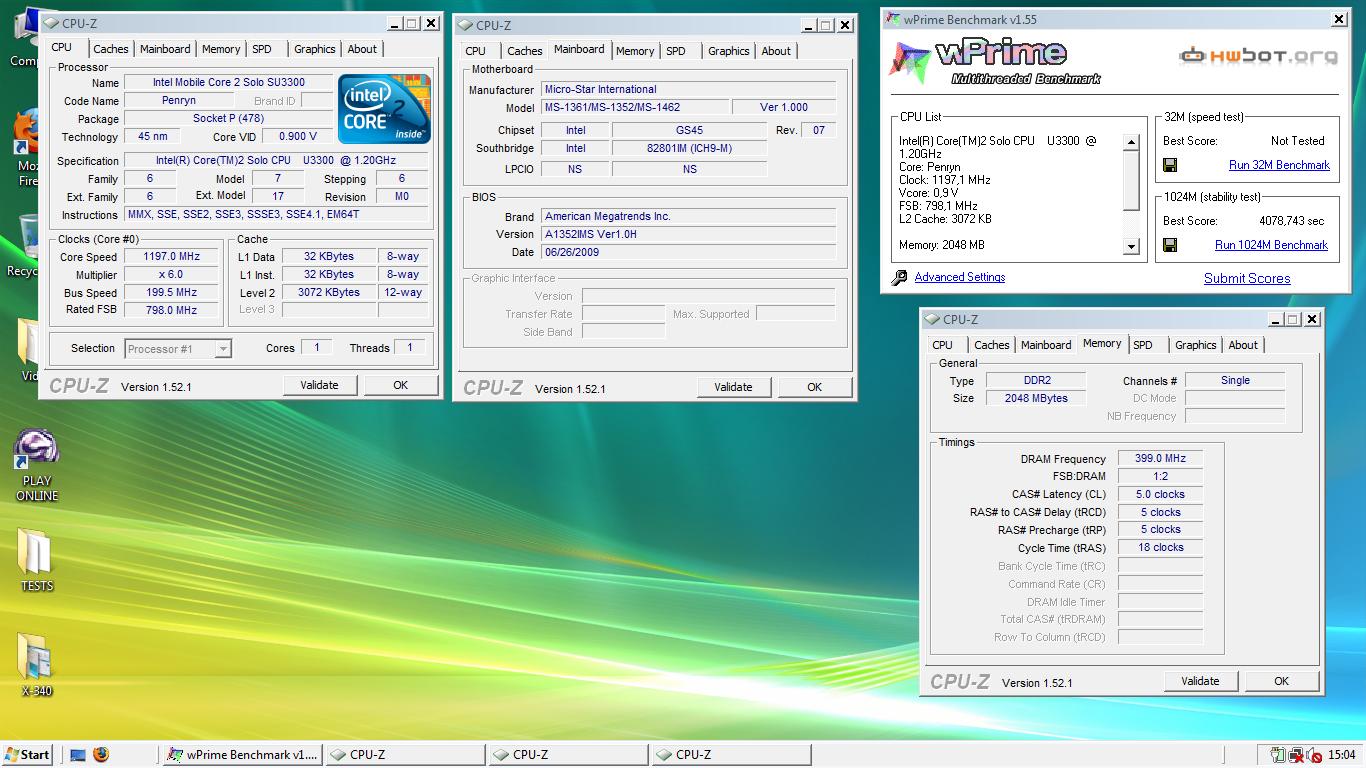Click the wPrime logo banner
The height and width of the screenshot is (768, 1366).
tap(996, 61)
